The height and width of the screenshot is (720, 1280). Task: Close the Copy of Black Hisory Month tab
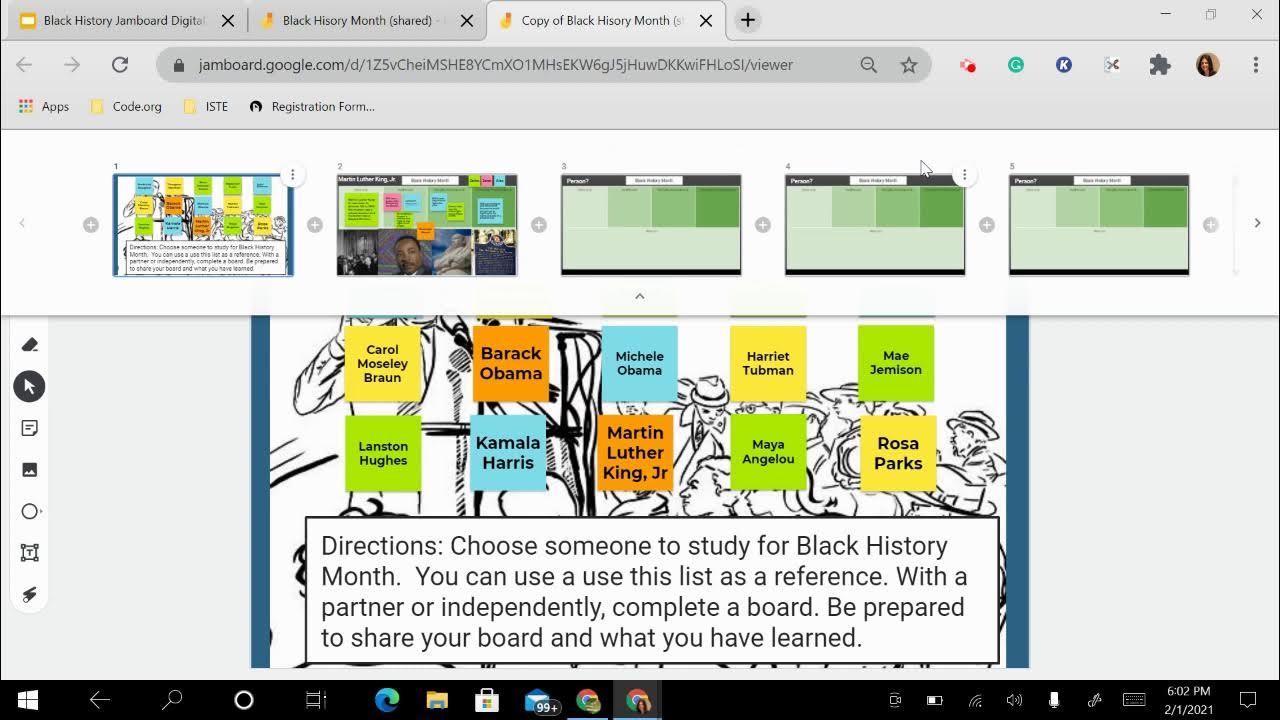click(x=707, y=20)
